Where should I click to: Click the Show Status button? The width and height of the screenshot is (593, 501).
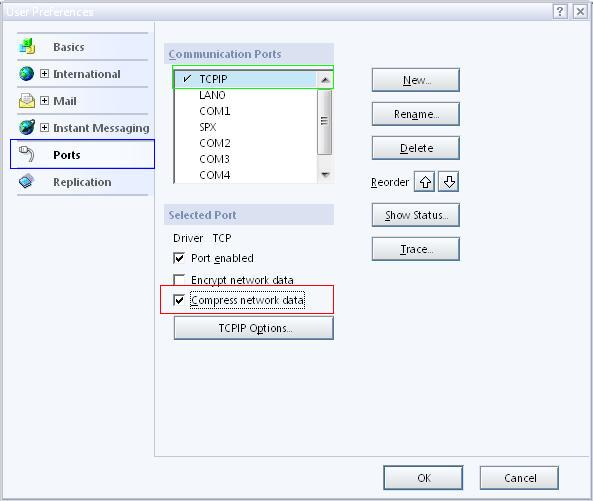click(416, 215)
